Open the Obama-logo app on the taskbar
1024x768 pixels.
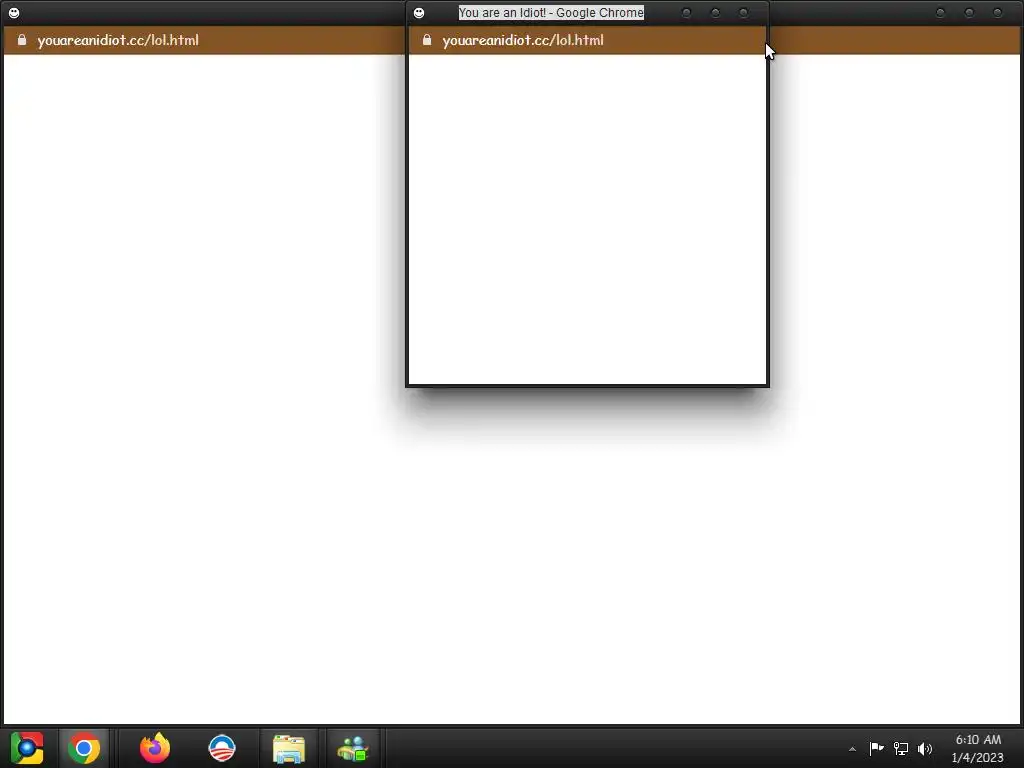(222, 748)
